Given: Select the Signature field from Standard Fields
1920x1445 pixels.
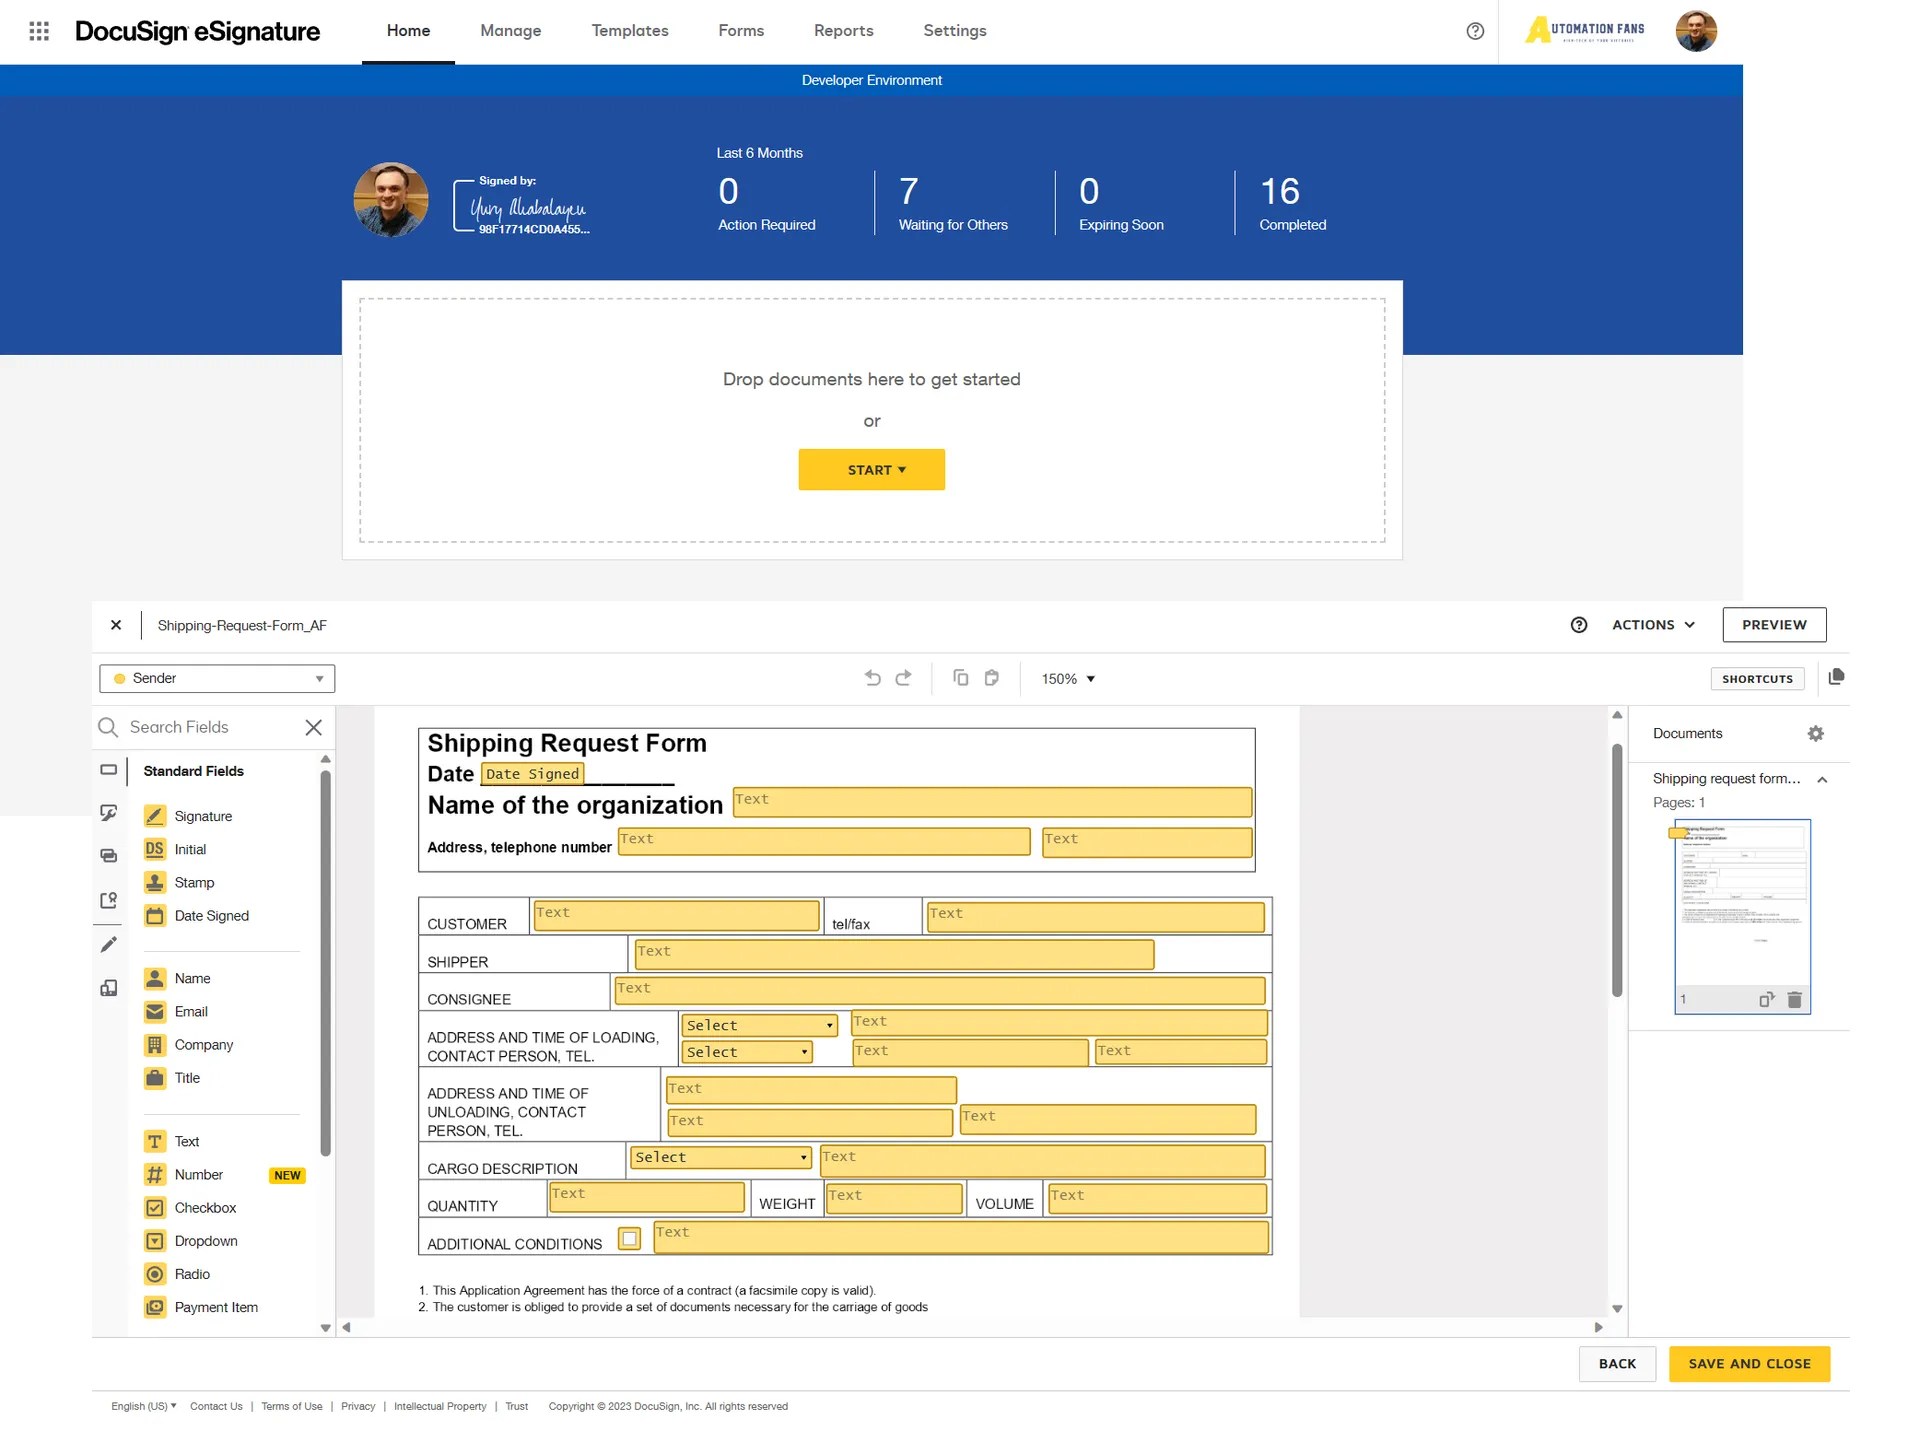Looking at the screenshot, I should [201, 816].
